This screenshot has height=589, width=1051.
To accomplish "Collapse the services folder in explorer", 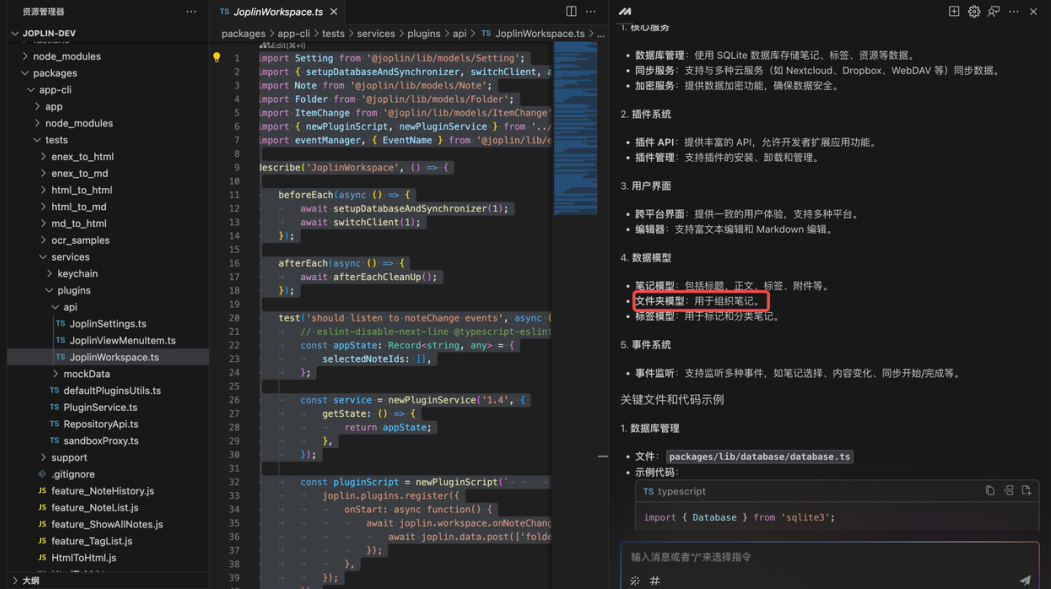I will [70, 257].
